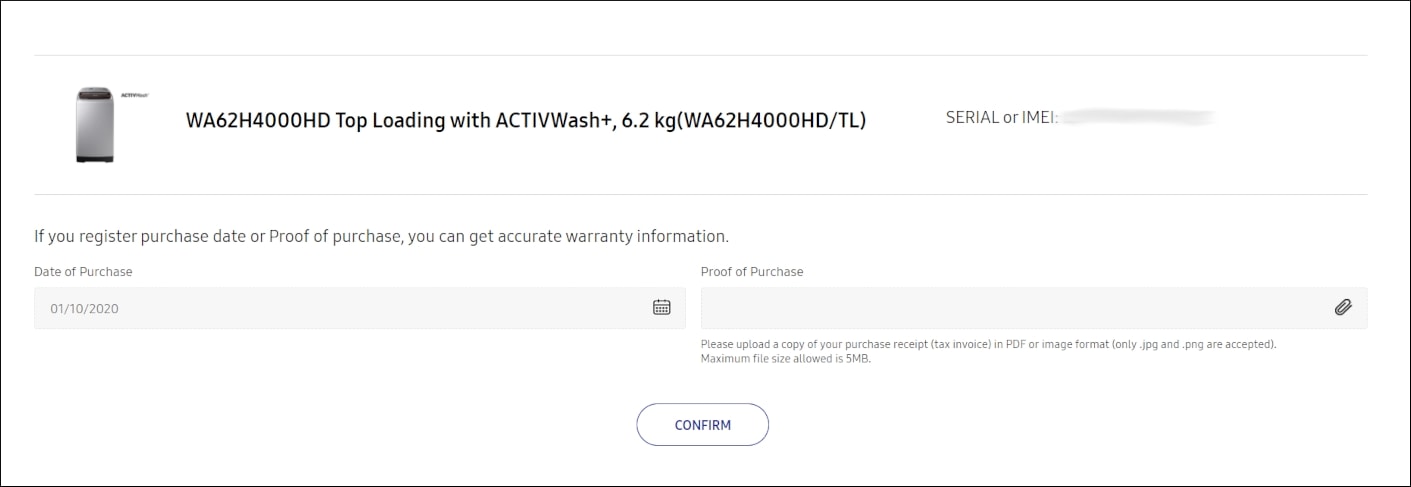The width and height of the screenshot is (1411, 487).
Task: Click the purchase receipt upload instructions text
Action: (x=989, y=344)
